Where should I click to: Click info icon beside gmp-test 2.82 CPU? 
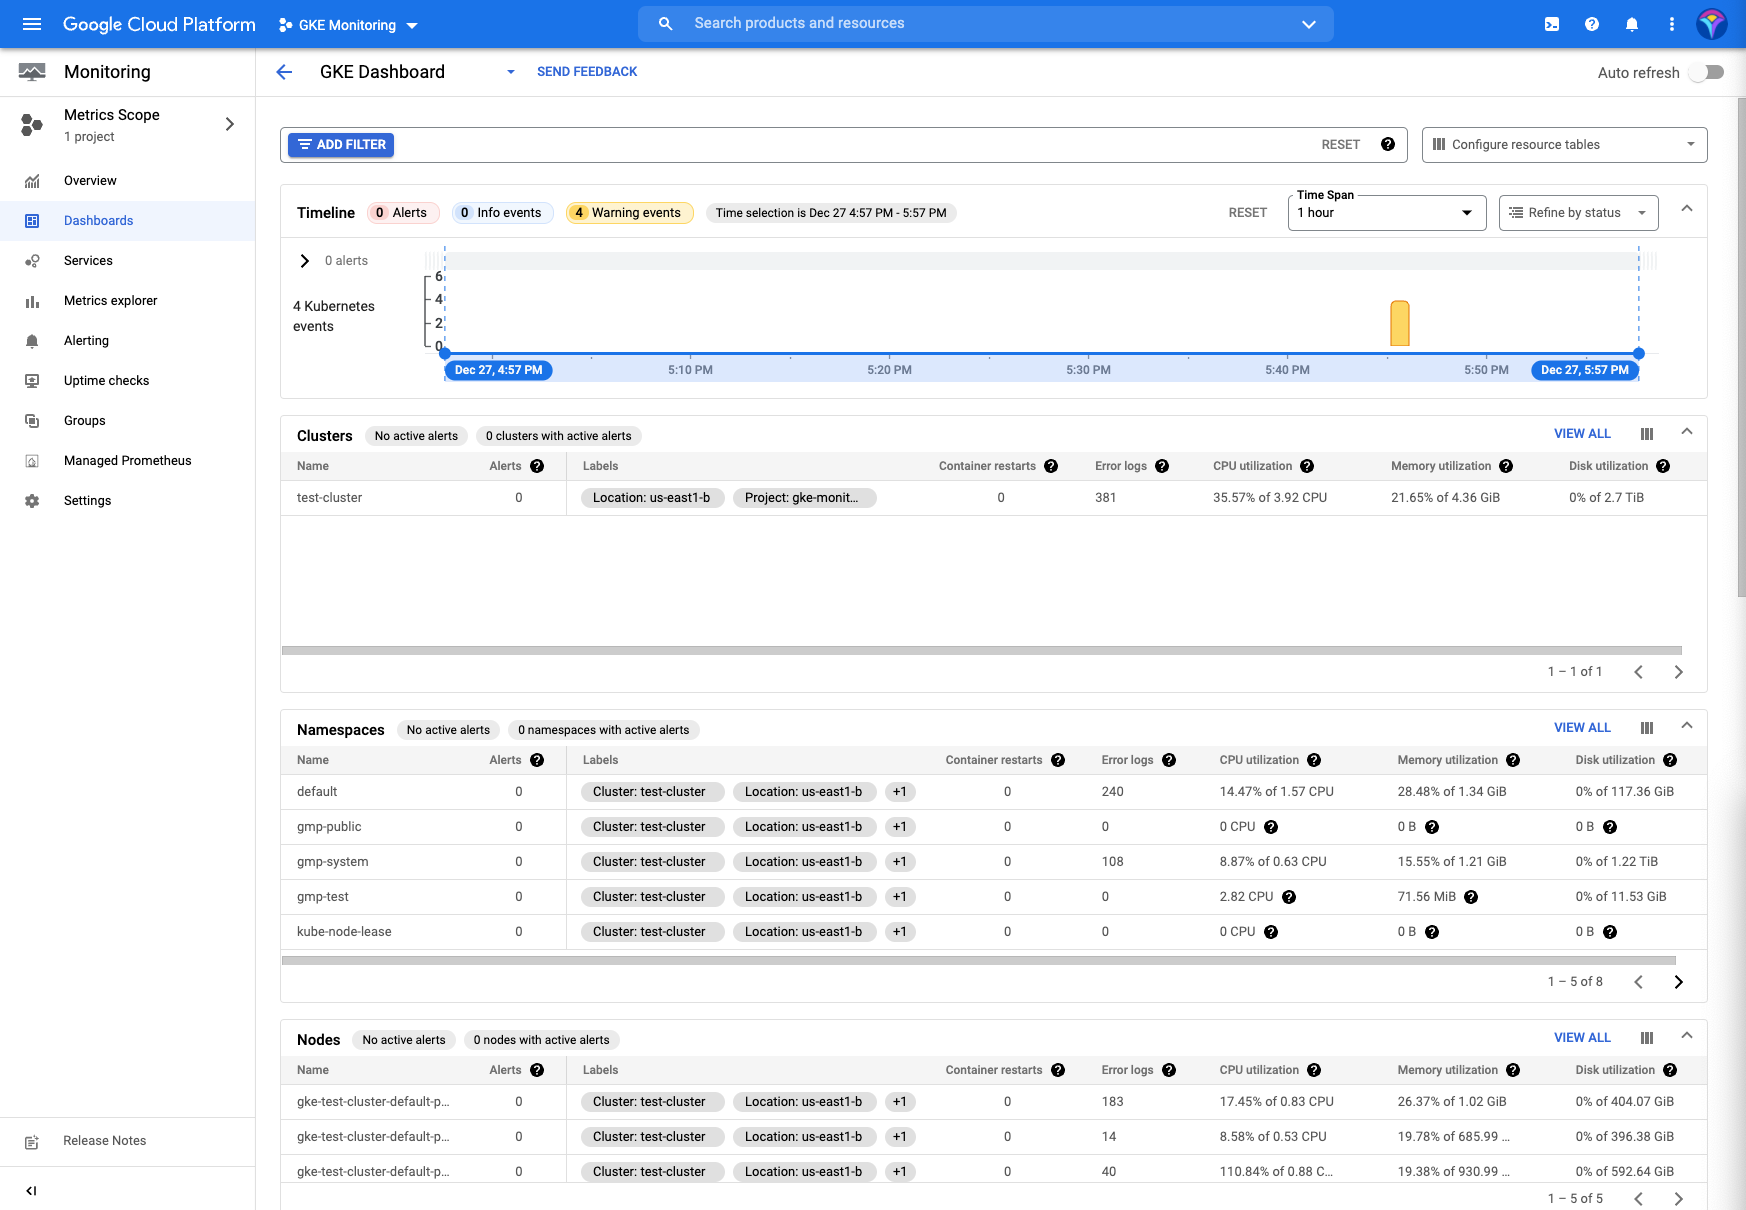(x=1289, y=897)
